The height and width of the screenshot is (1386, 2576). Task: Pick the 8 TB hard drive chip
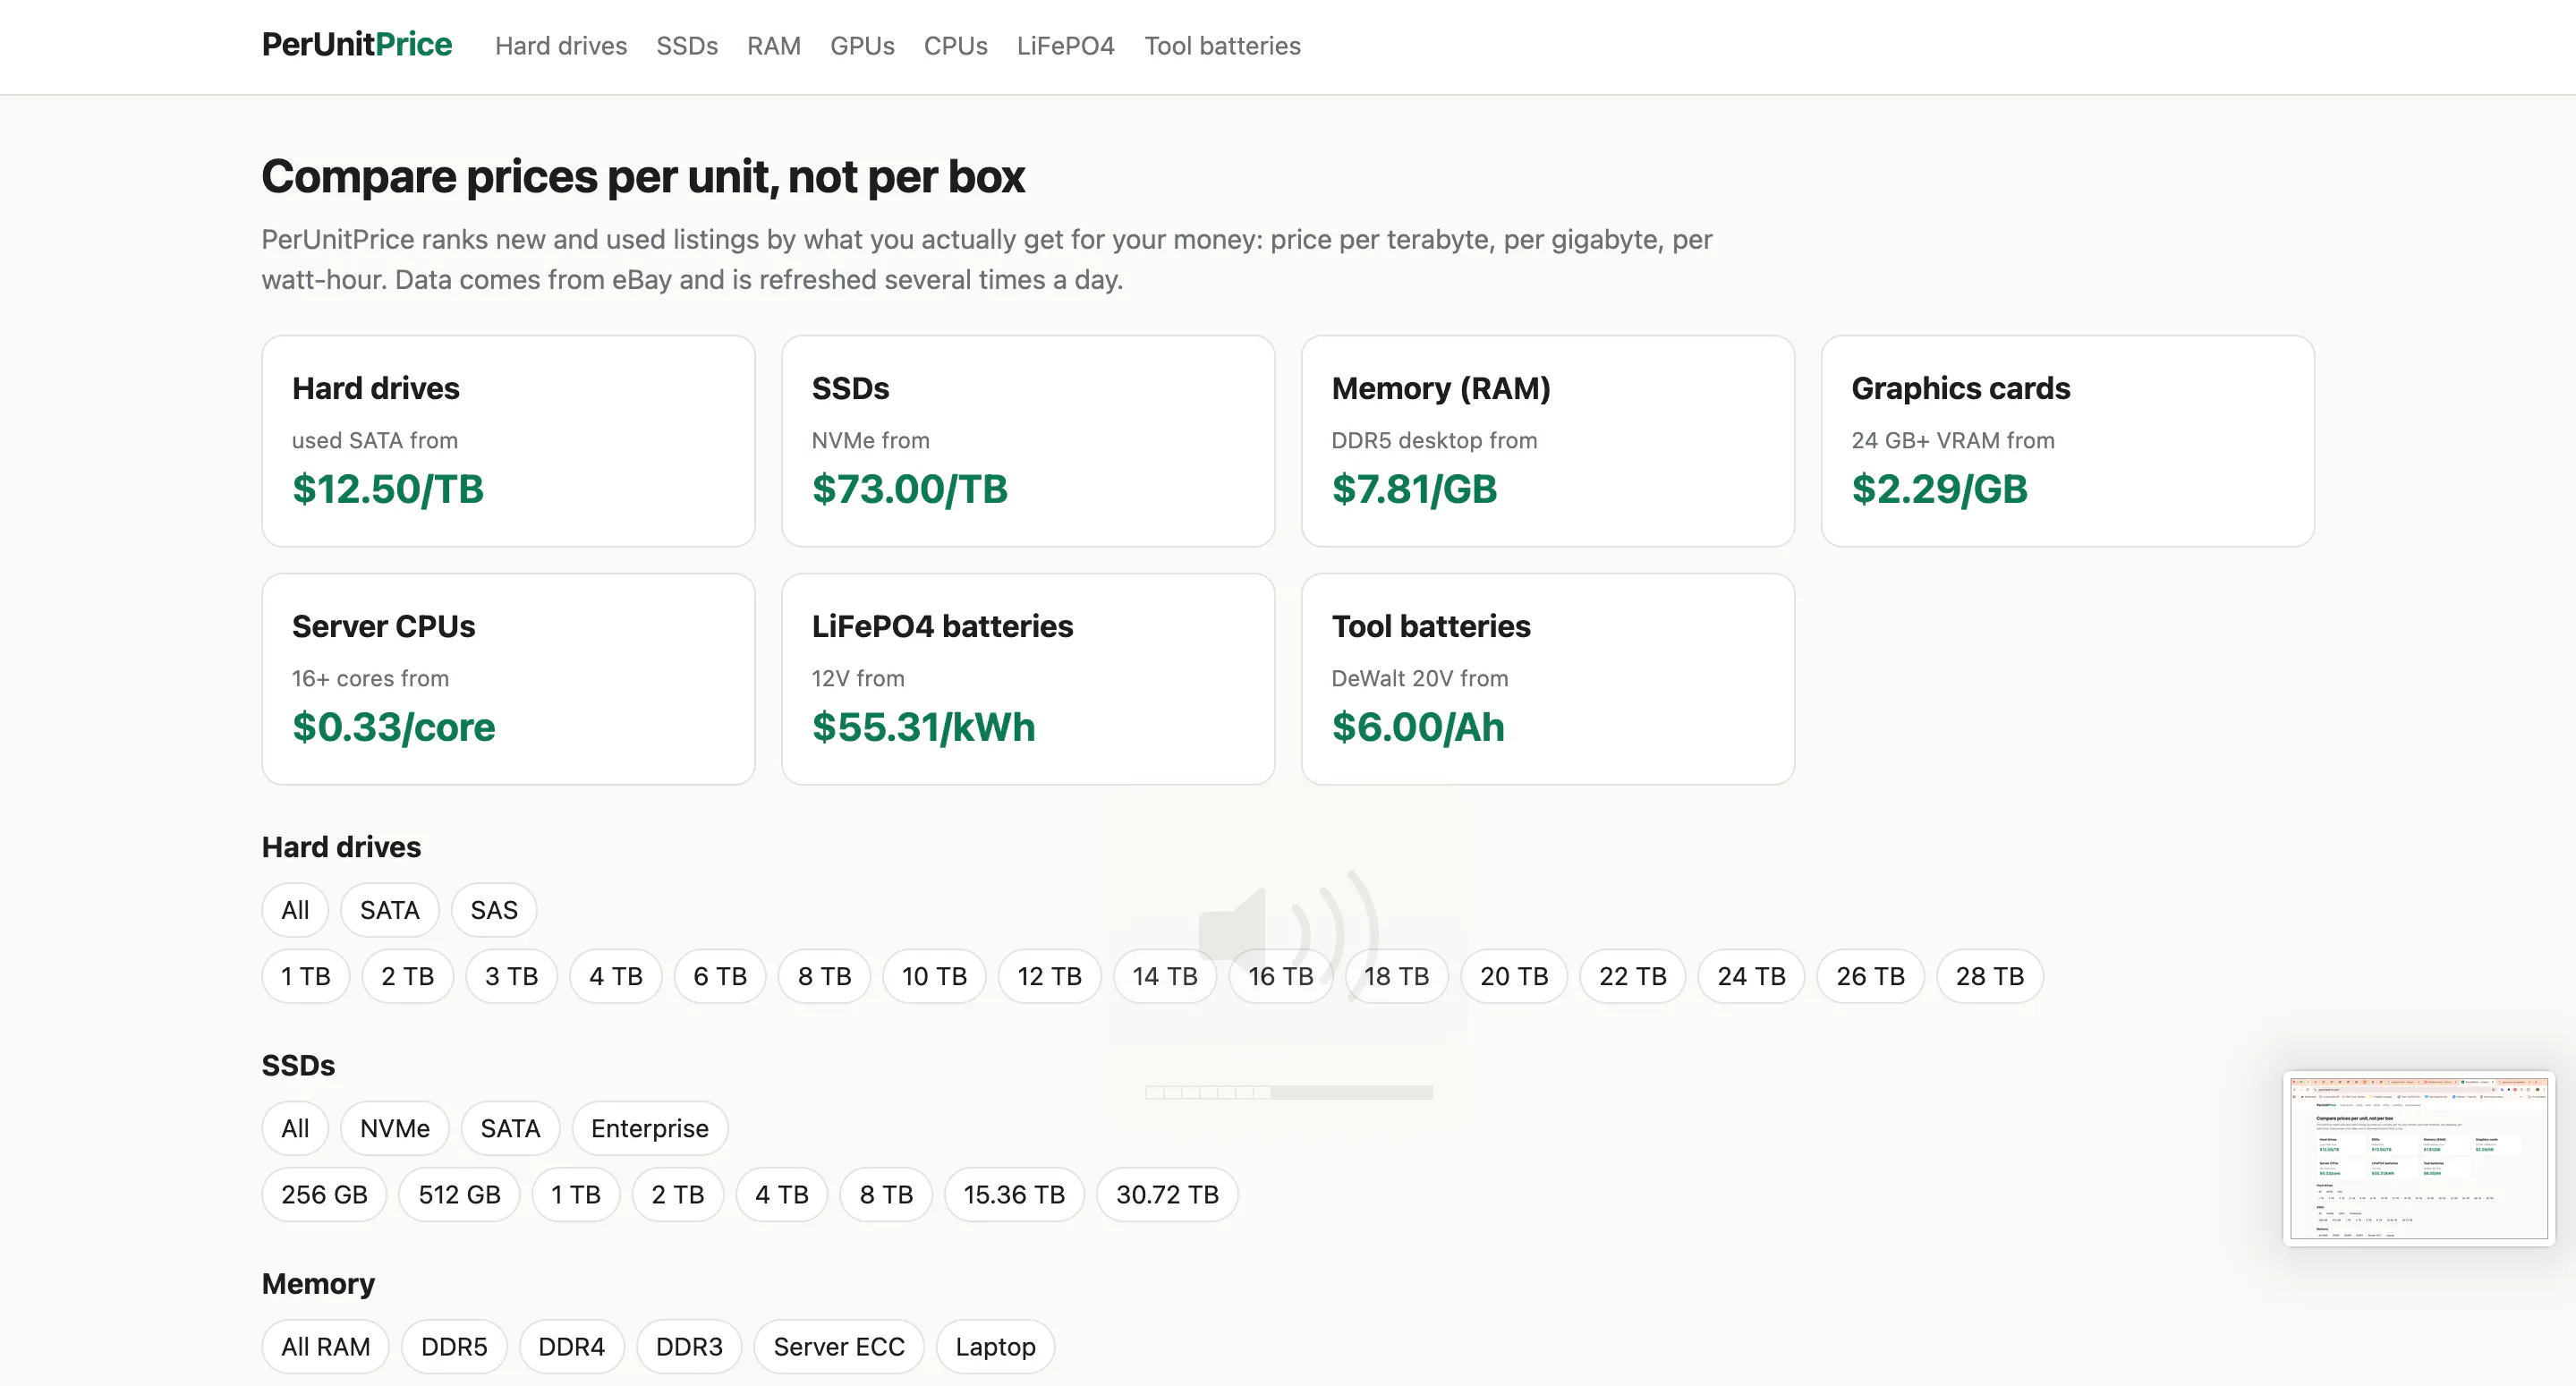(824, 976)
